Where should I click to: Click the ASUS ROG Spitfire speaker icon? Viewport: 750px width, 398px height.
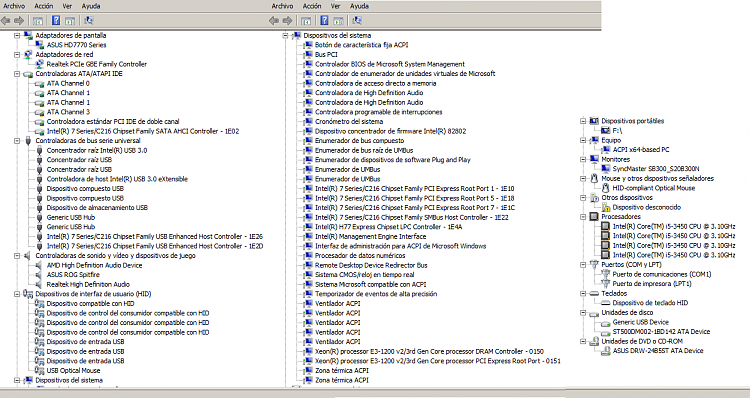(40, 275)
